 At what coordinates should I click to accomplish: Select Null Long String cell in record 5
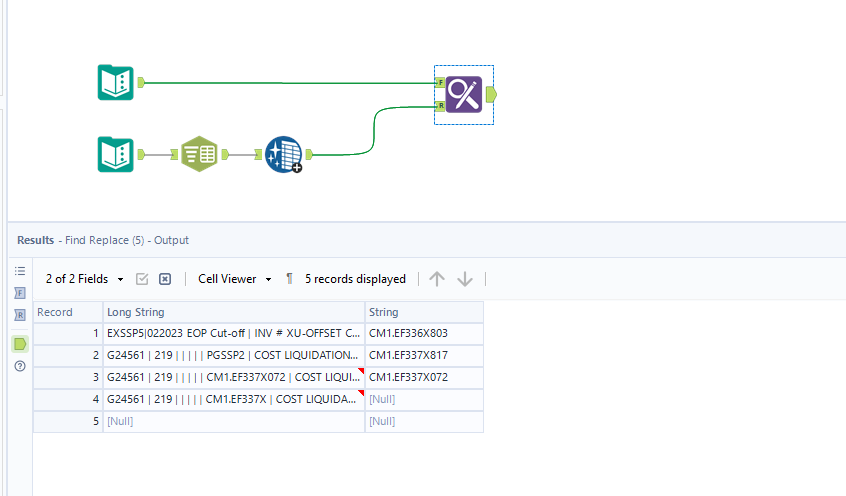click(x=234, y=422)
